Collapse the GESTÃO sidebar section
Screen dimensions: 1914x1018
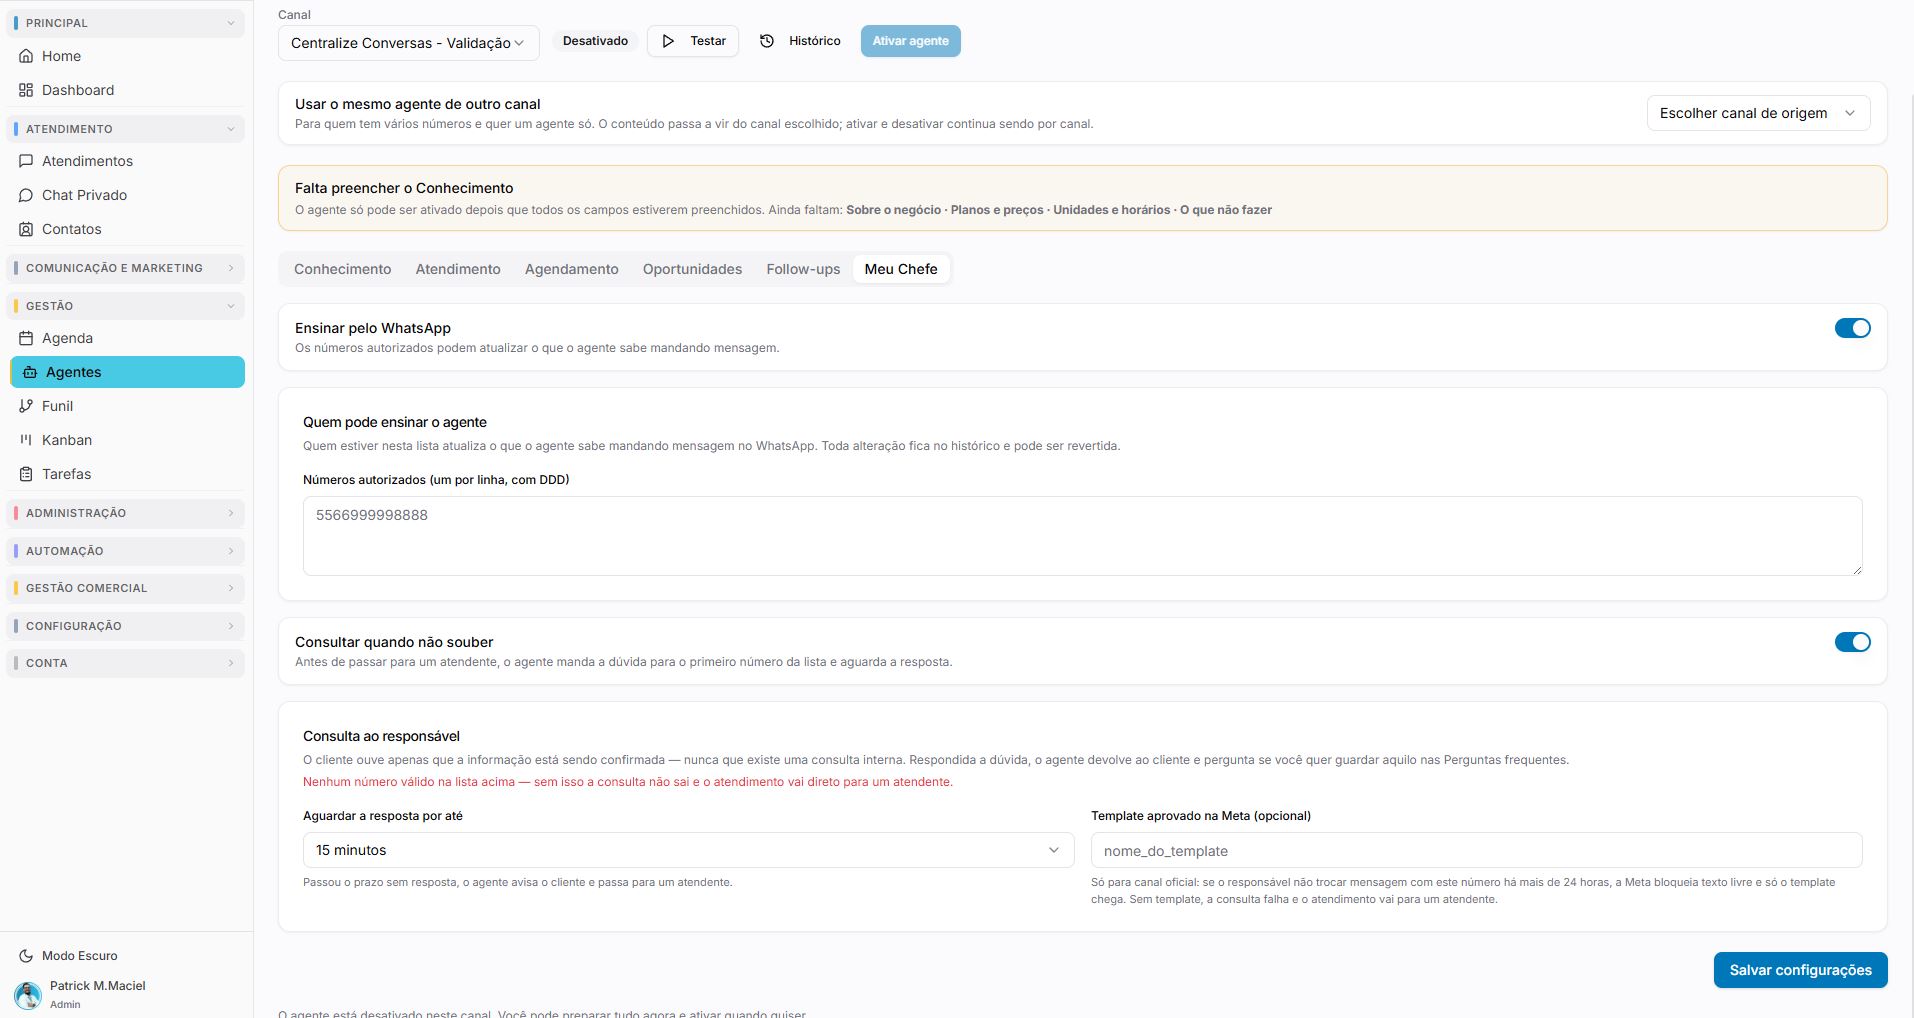[x=126, y=306]
